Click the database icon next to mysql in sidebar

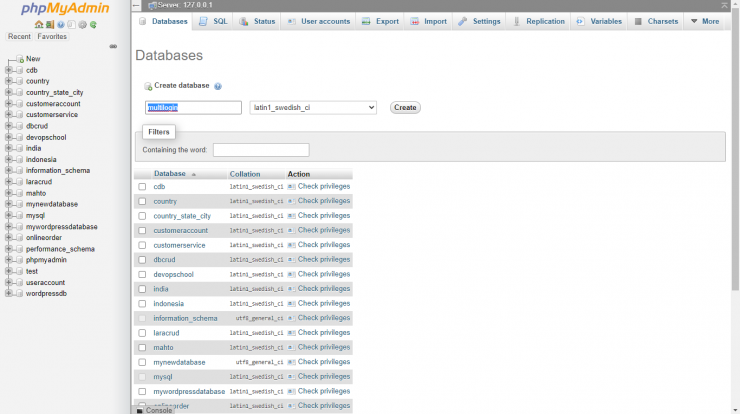(20, 215)
